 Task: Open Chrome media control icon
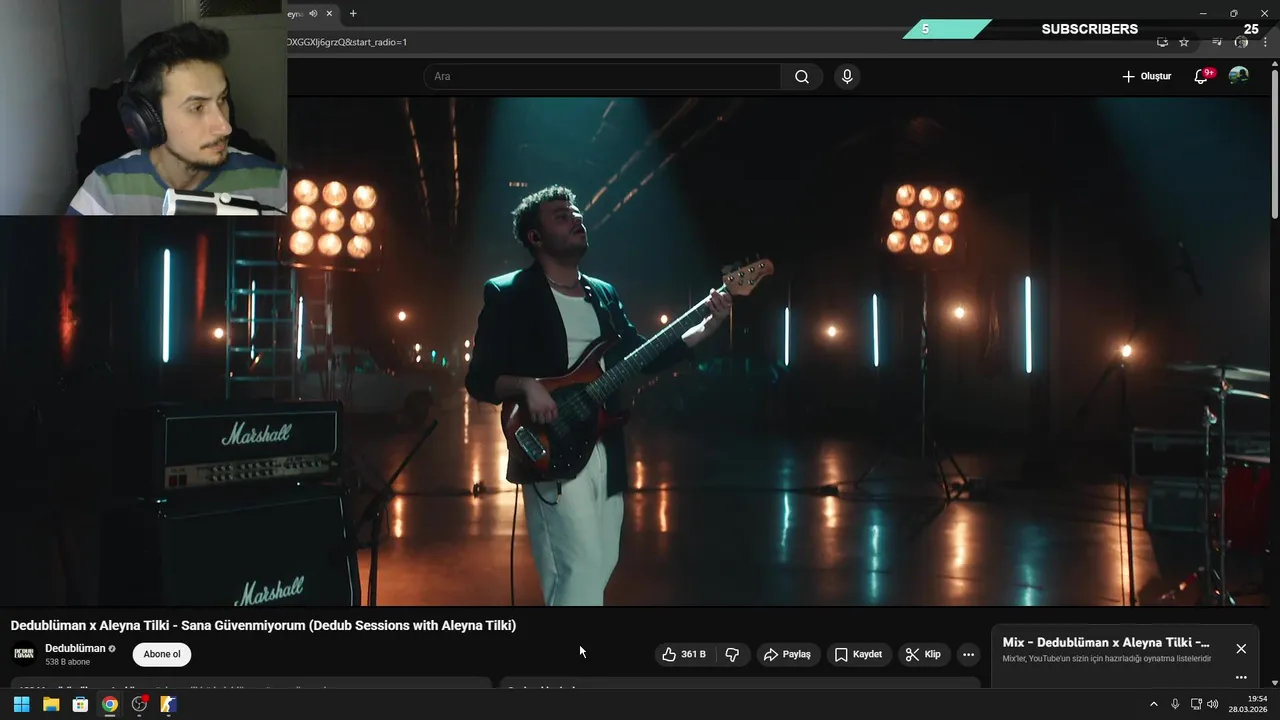tap(1217, 42)
